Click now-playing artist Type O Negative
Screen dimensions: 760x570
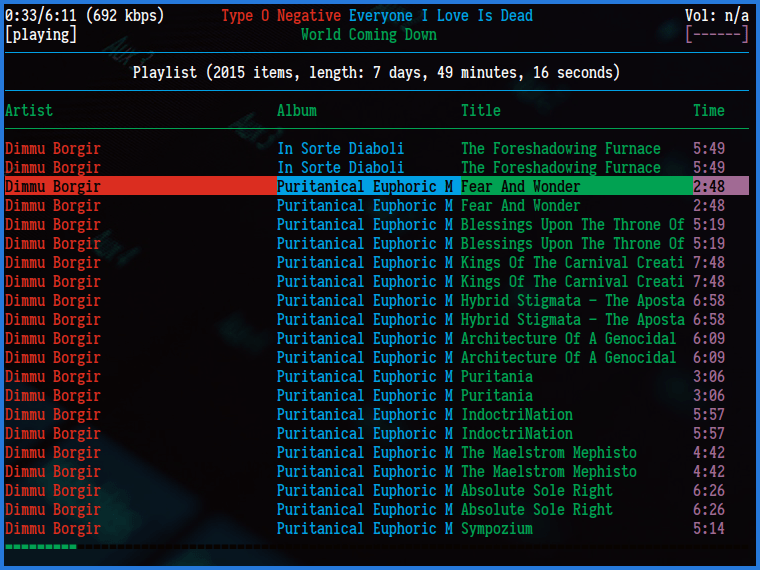[x=281, y=16]
